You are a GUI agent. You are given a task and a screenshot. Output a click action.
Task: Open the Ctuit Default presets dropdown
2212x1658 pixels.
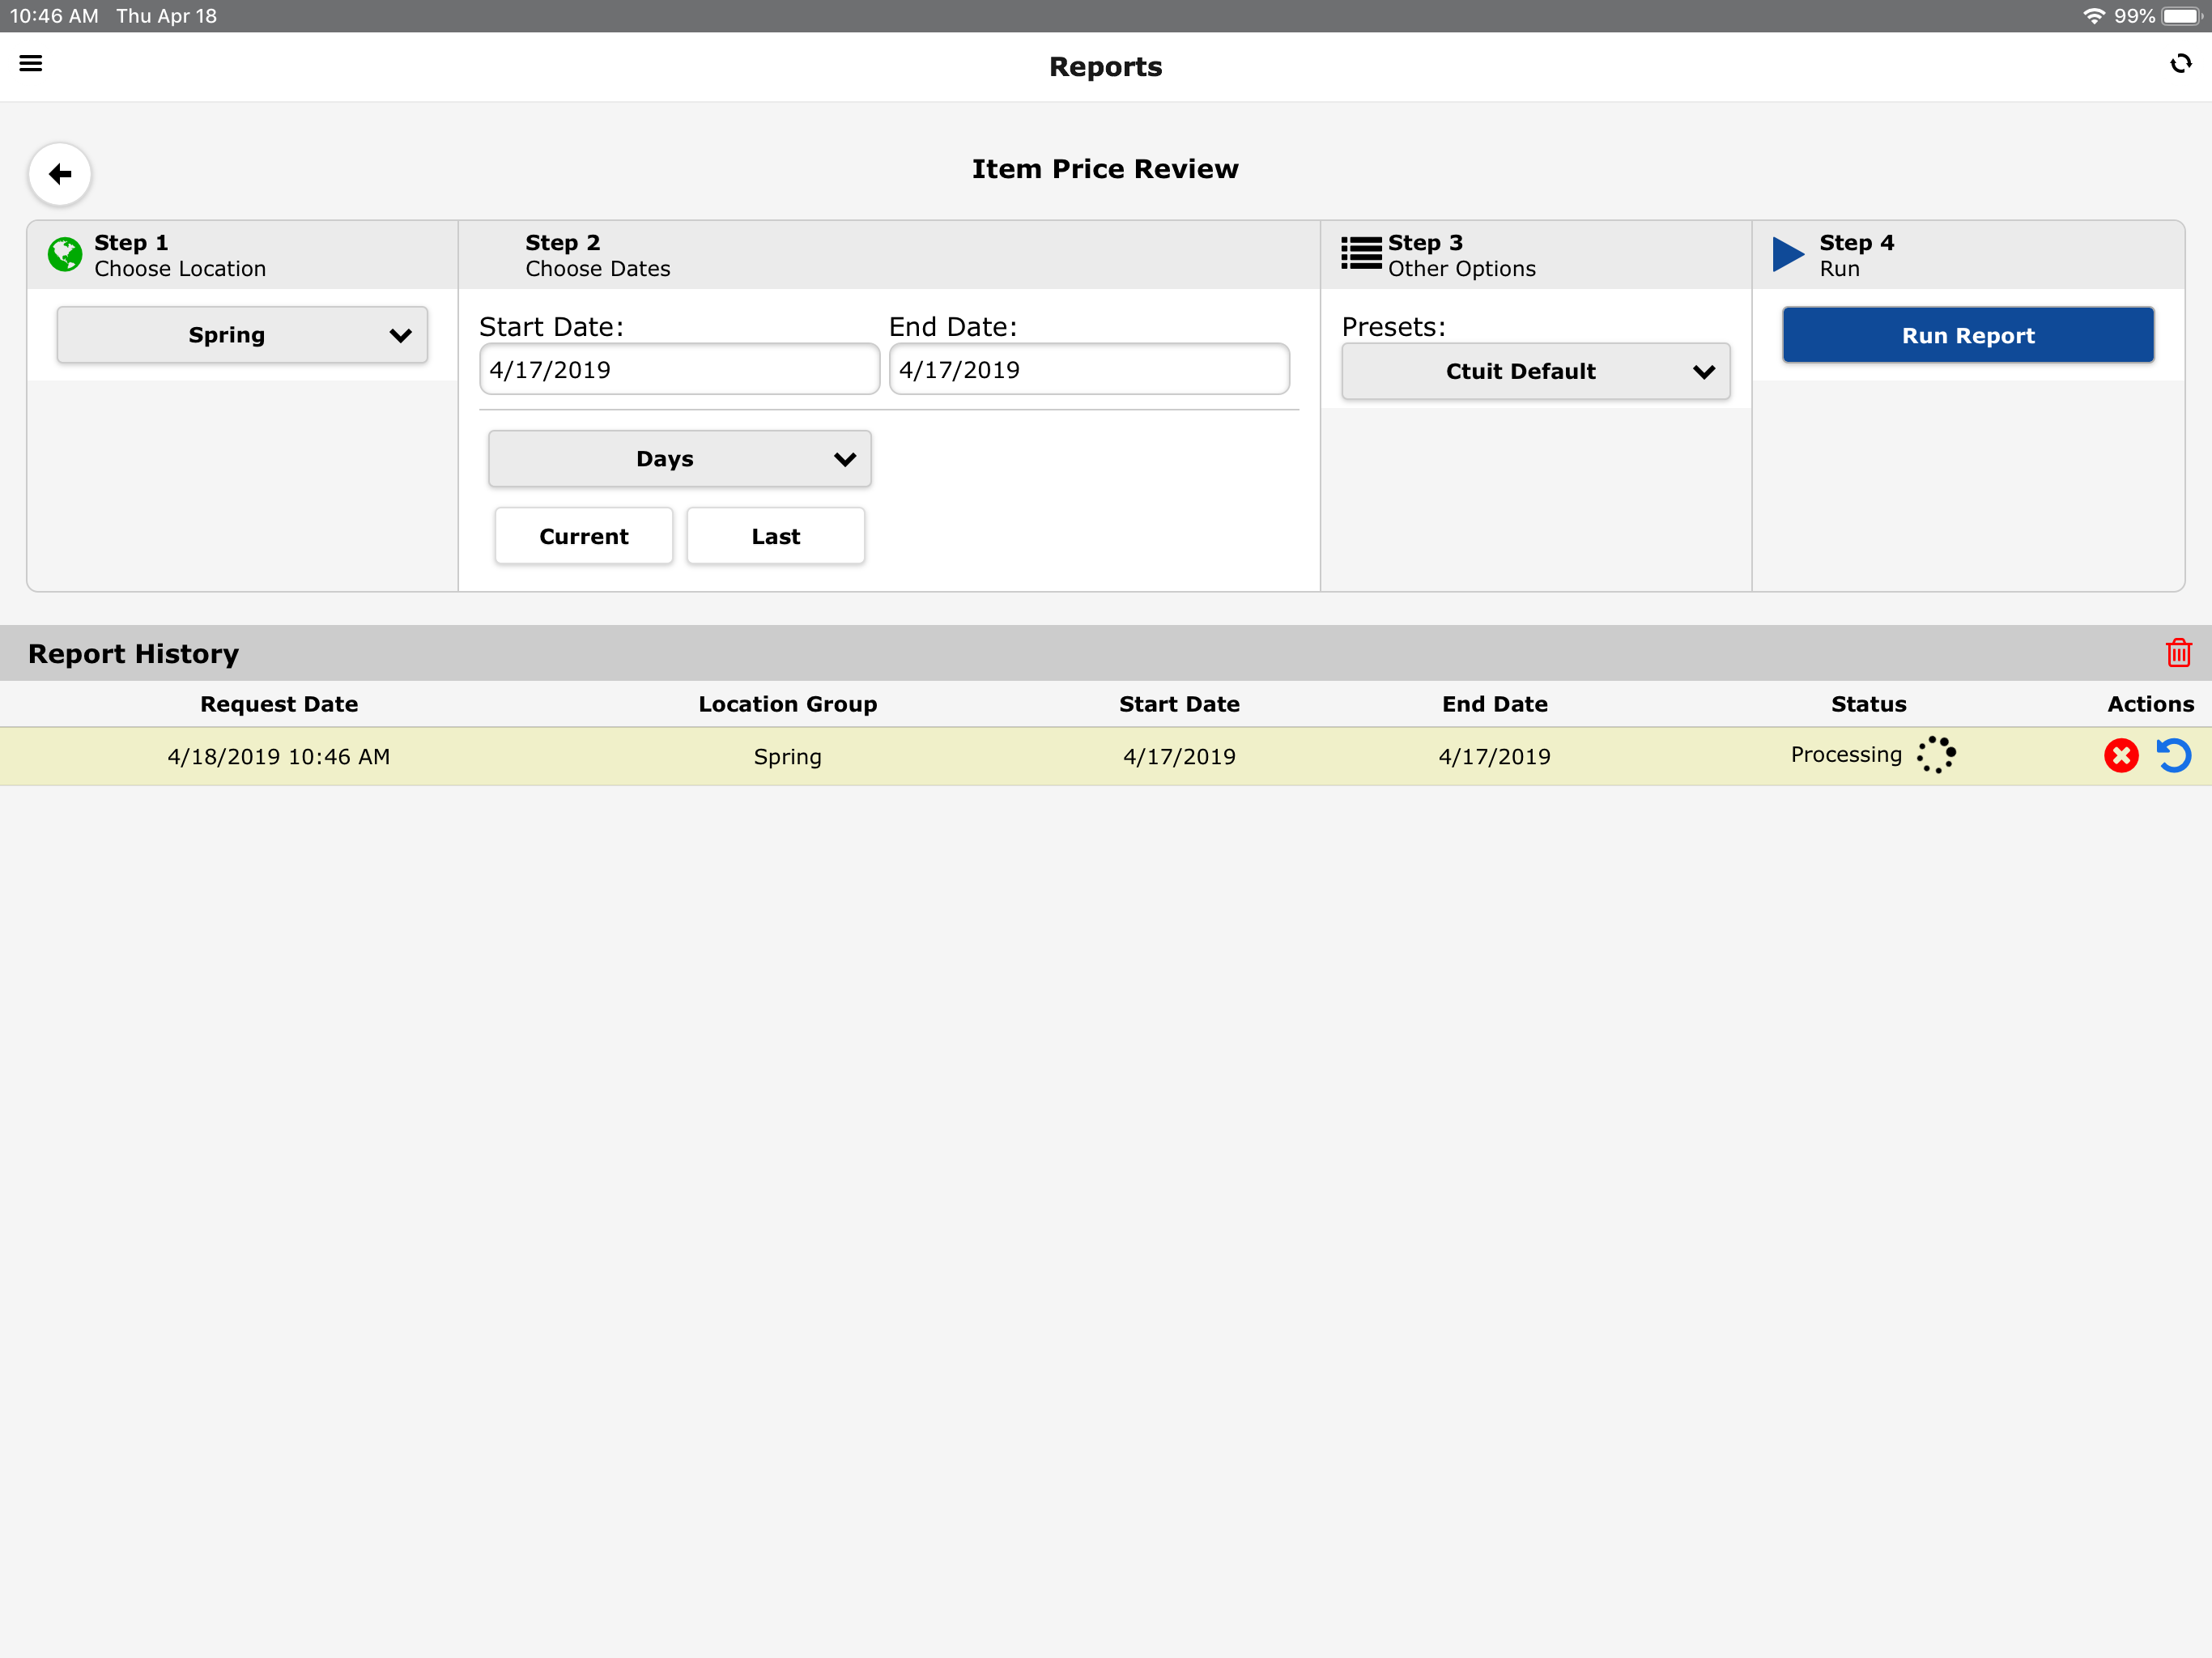point(1535,372)
